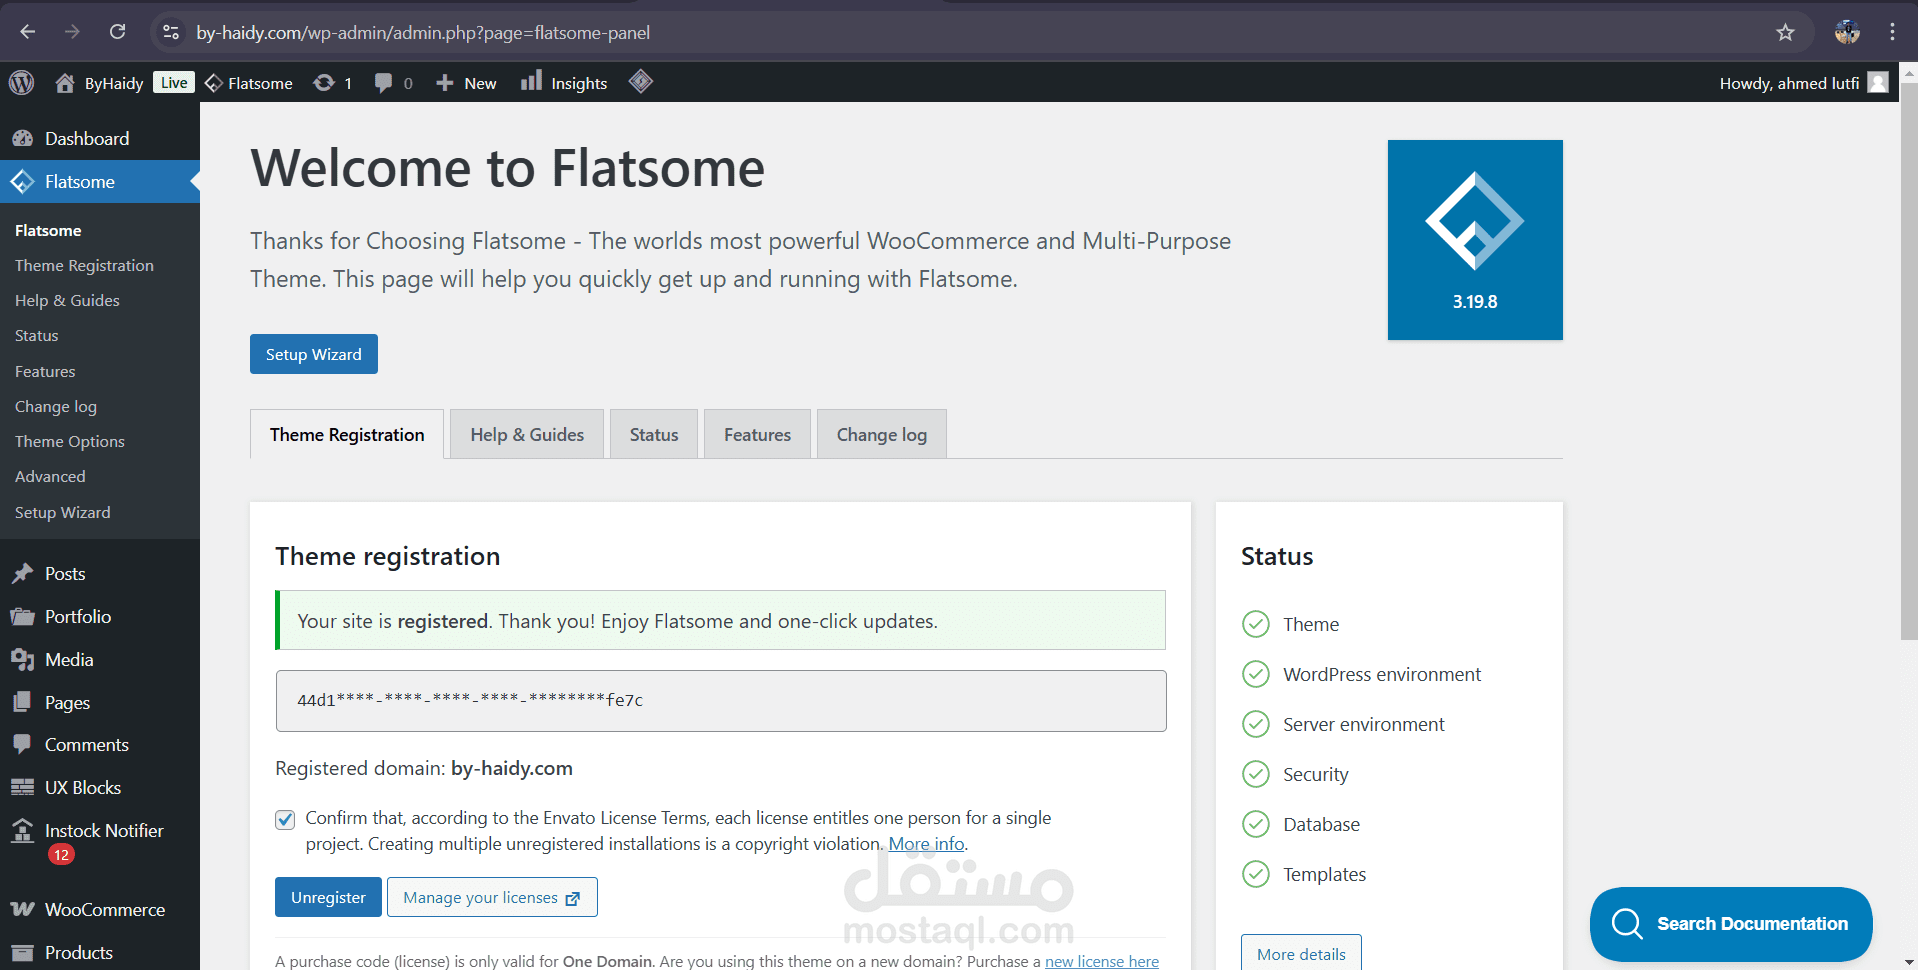Click the Posts pin icon
The image size is (1918, 970).
point(22,573)
